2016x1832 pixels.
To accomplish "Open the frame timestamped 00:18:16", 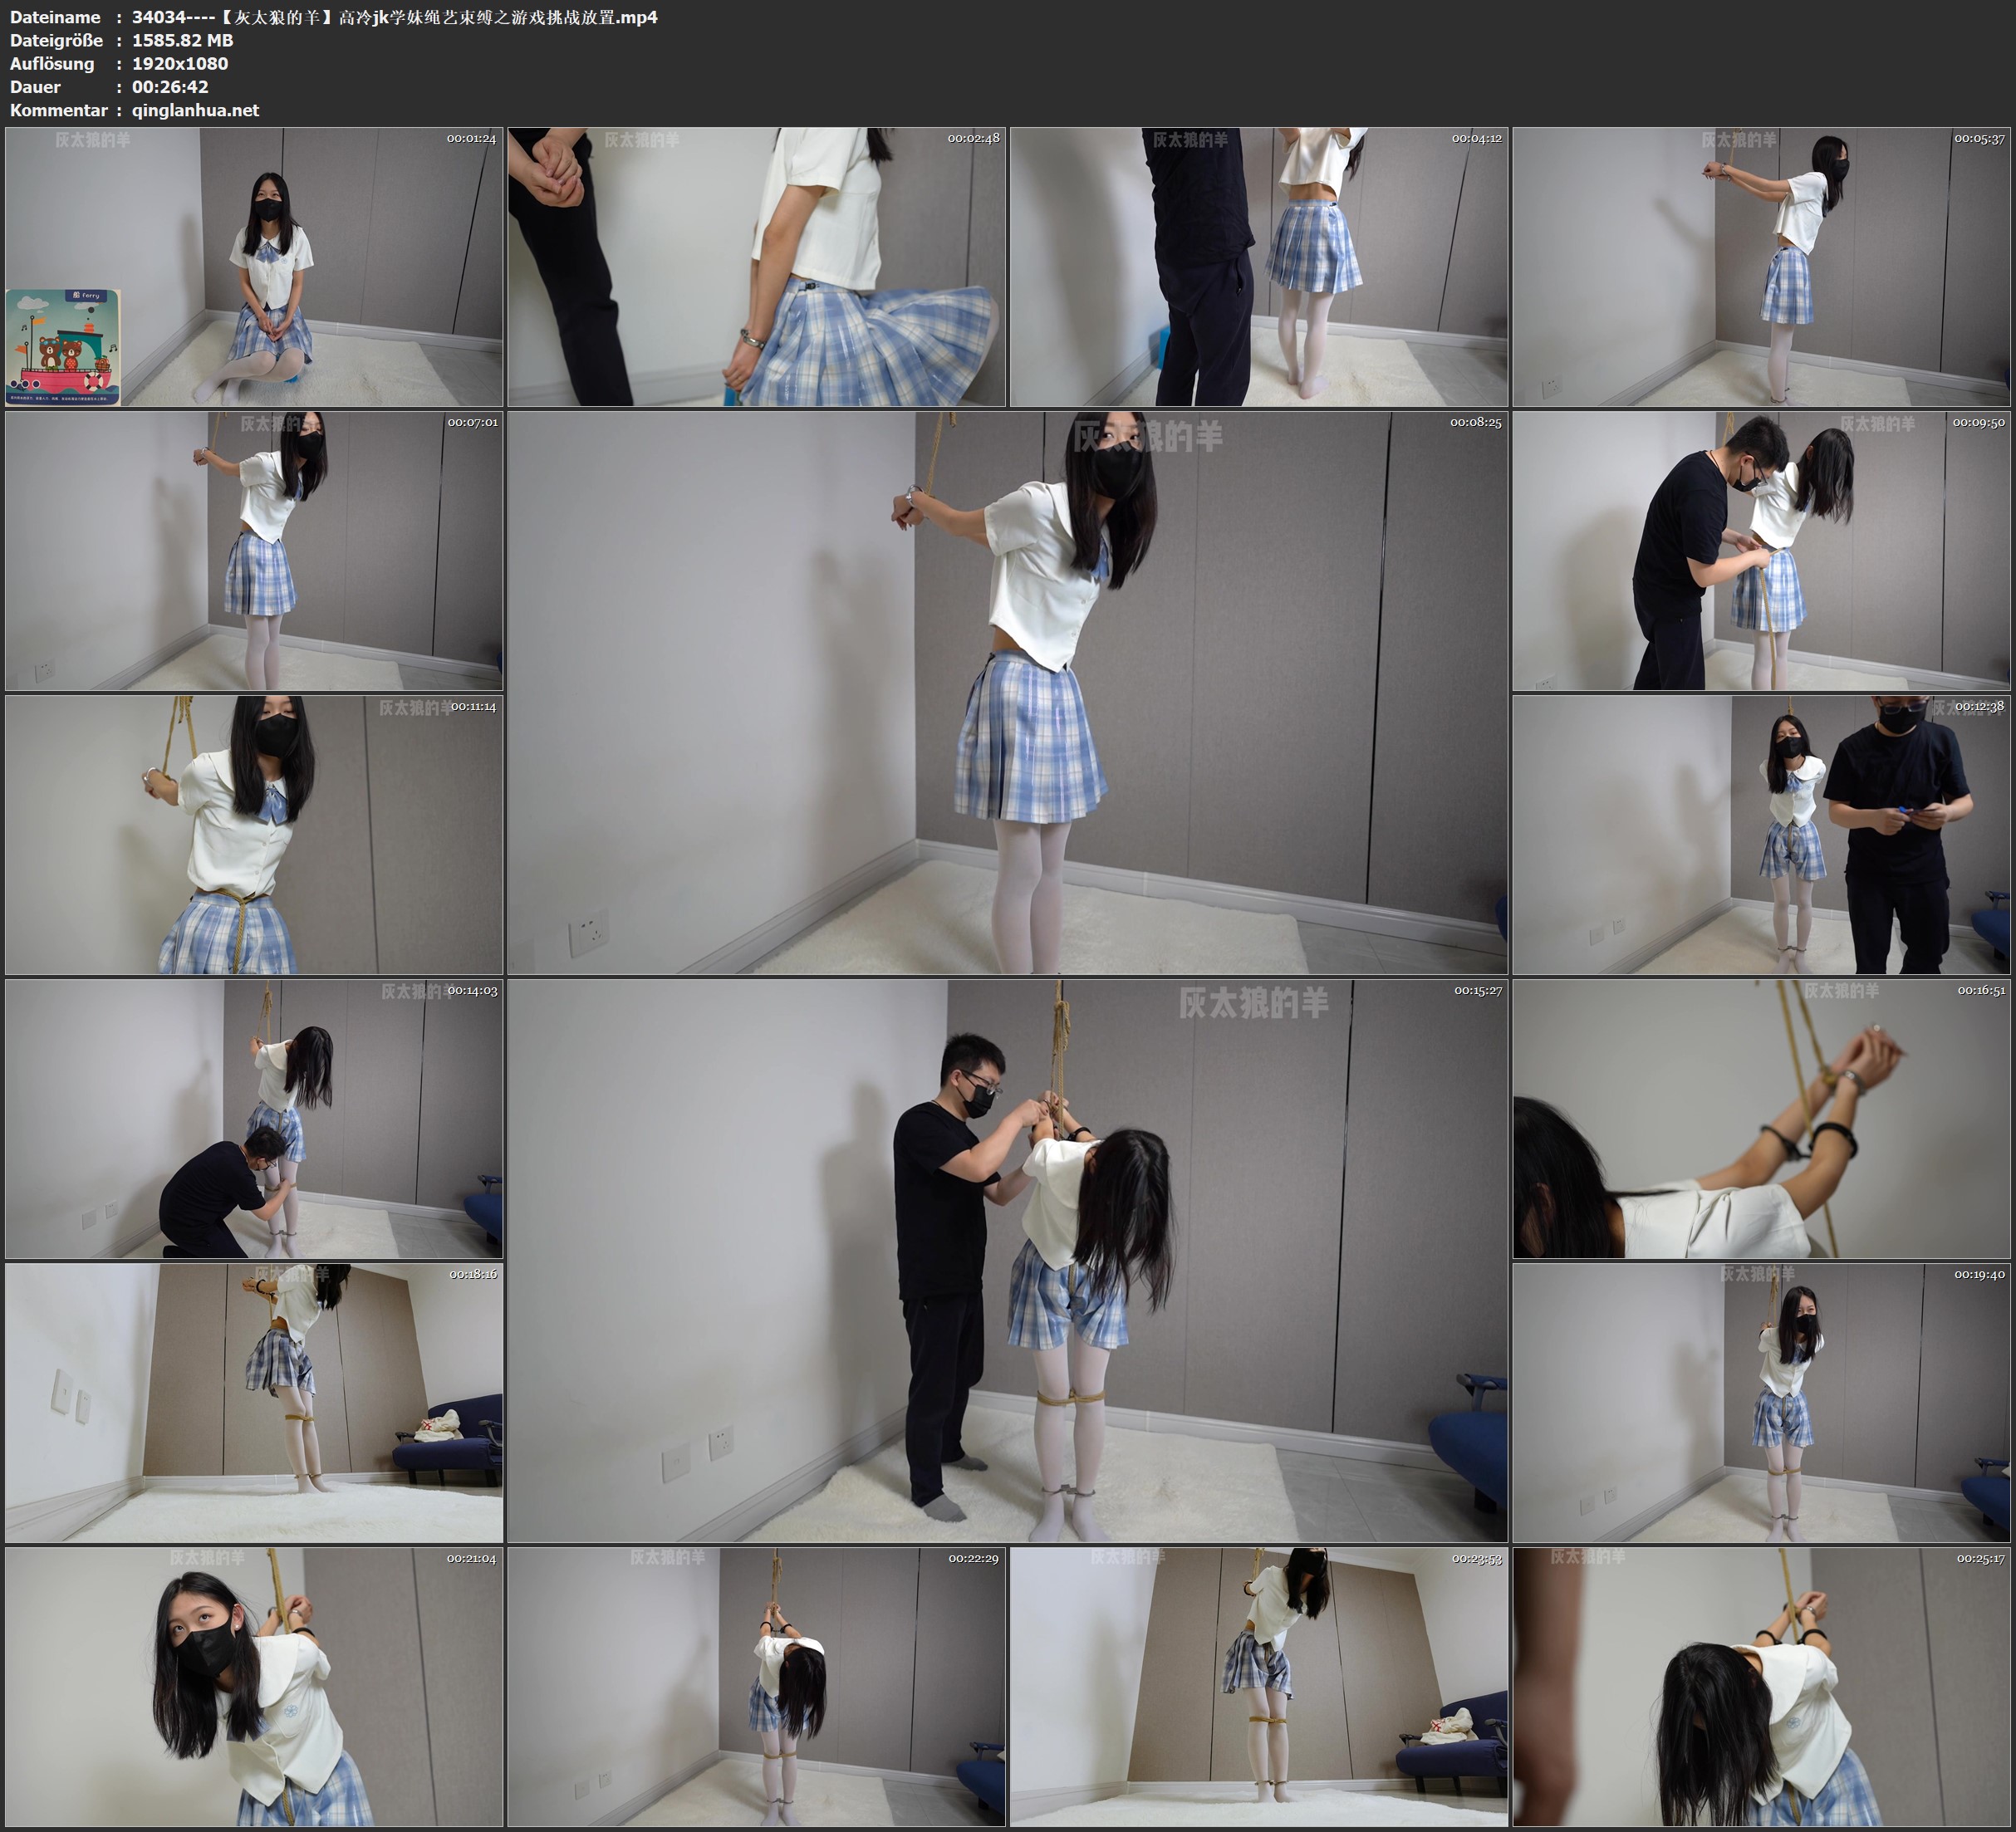I will click(254, 1402).
